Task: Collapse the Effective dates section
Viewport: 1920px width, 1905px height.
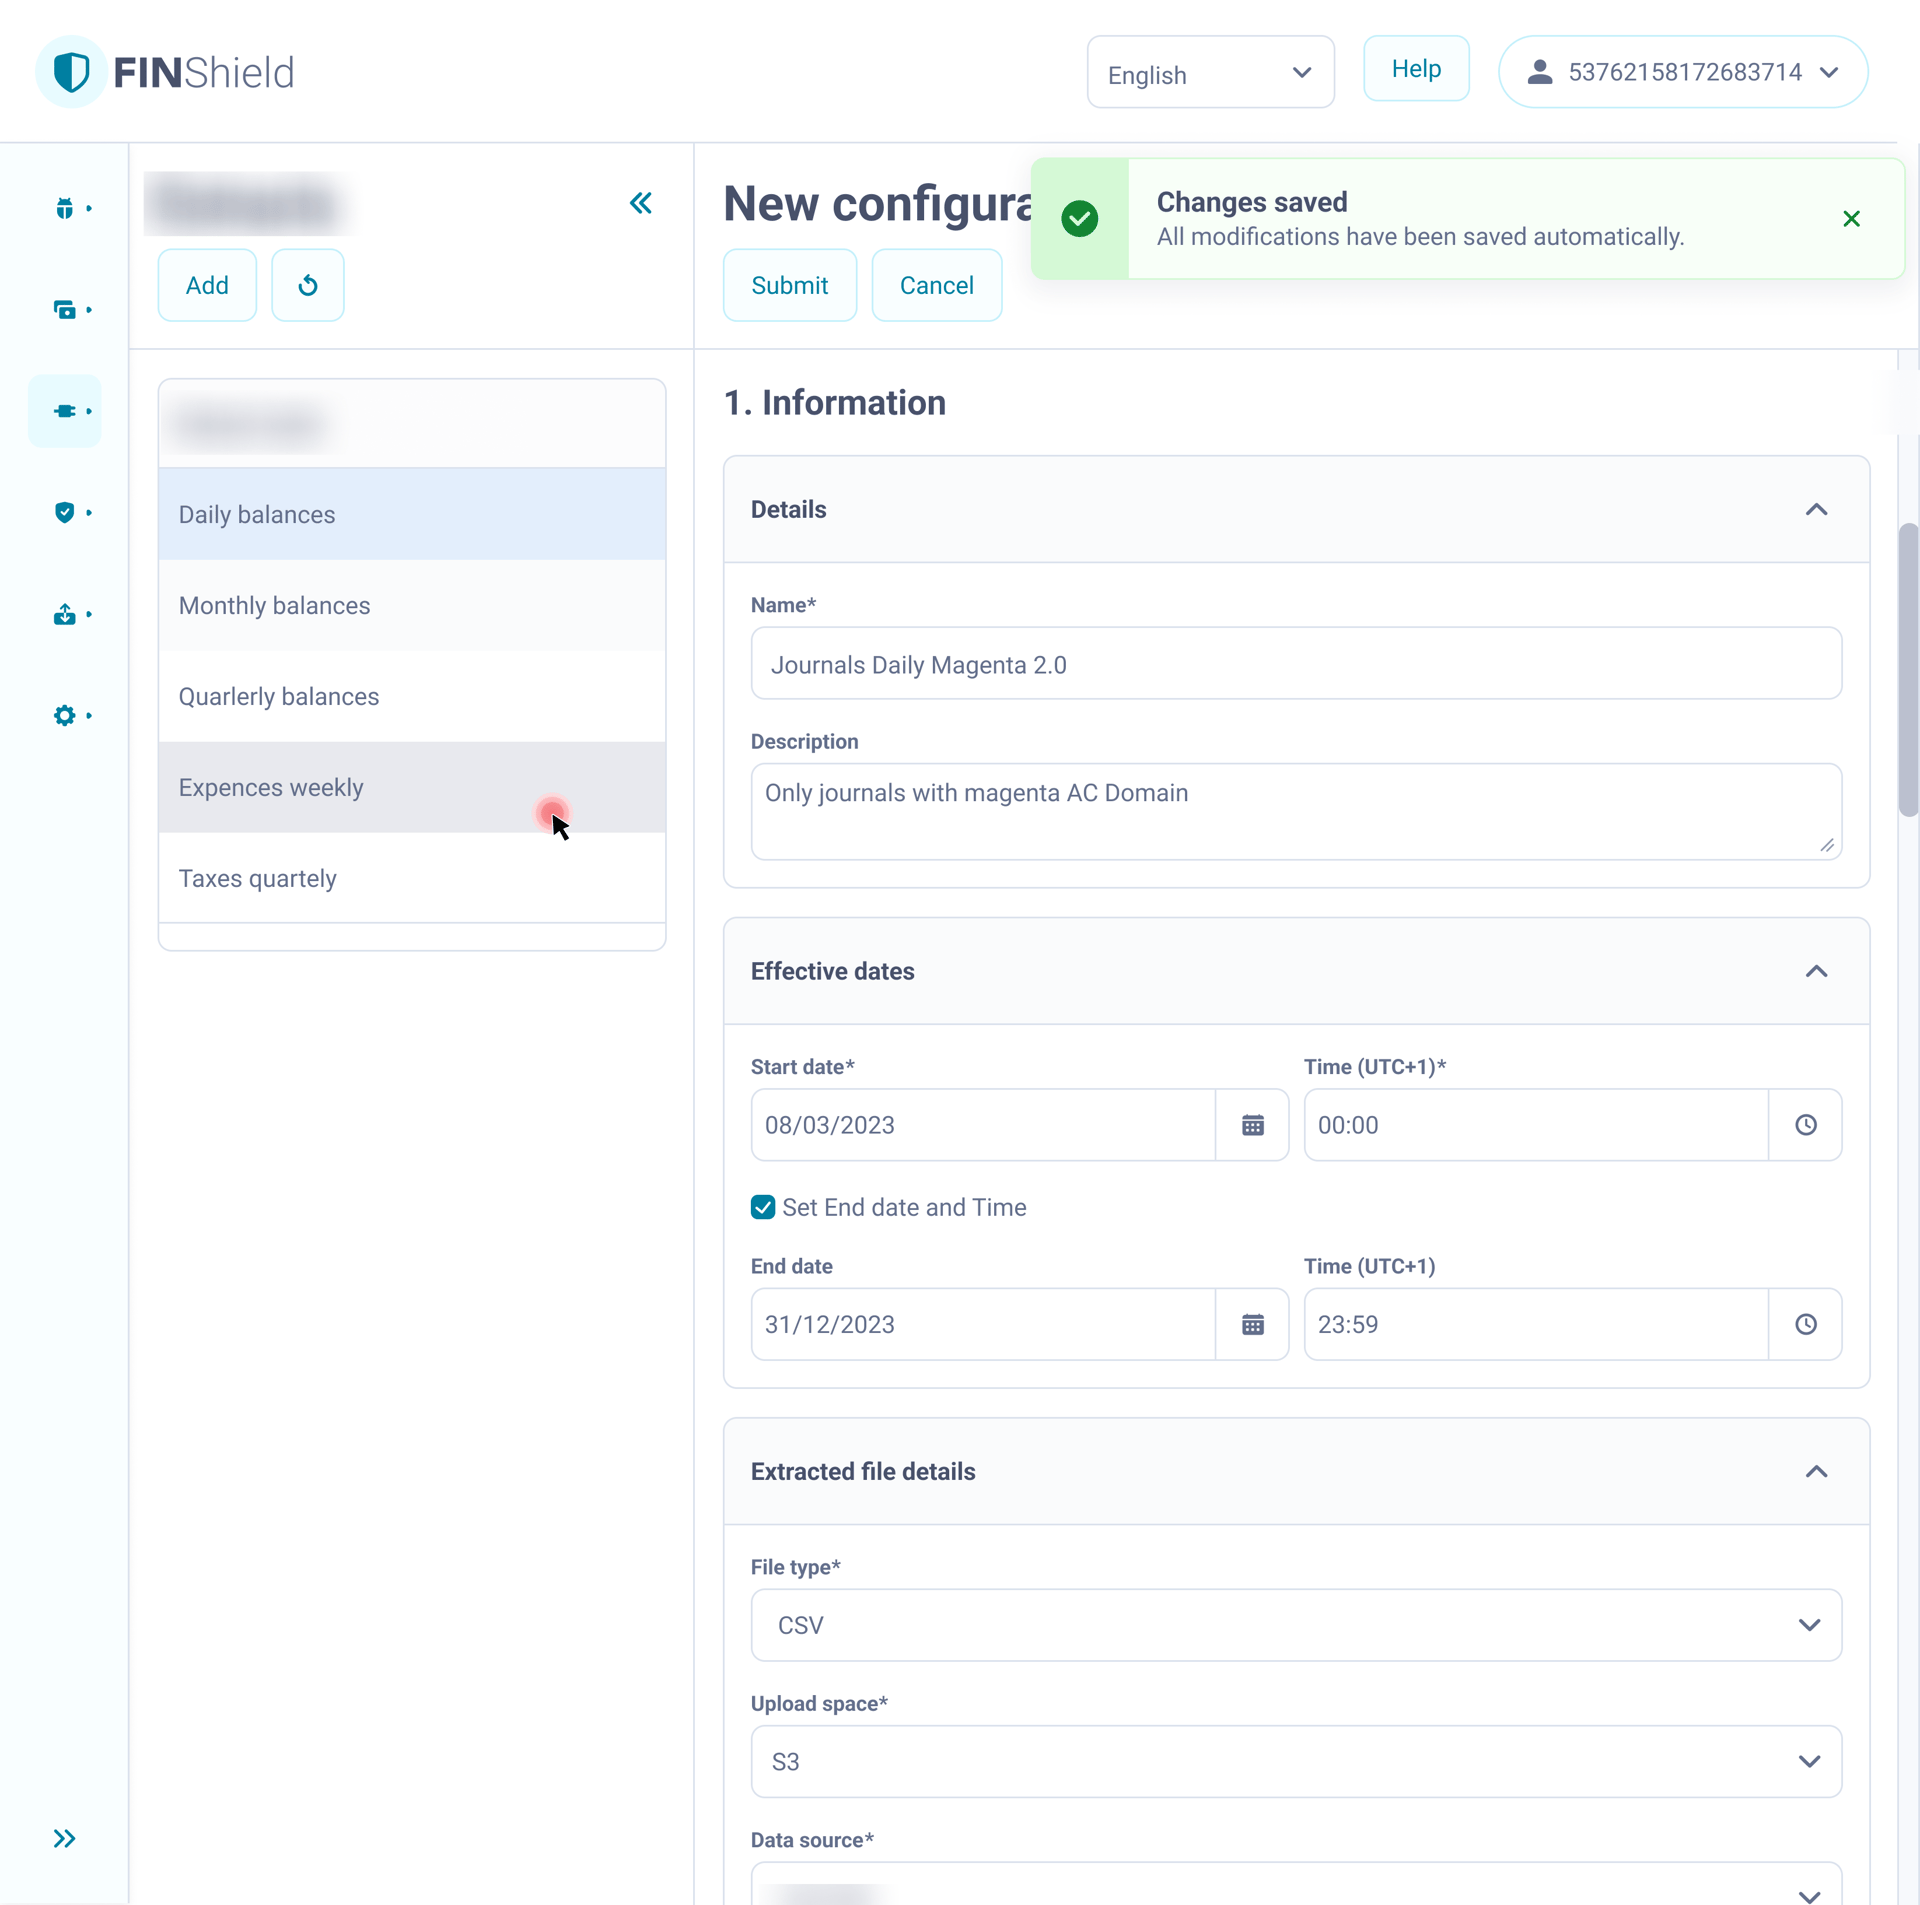Action: point(1816,972)
